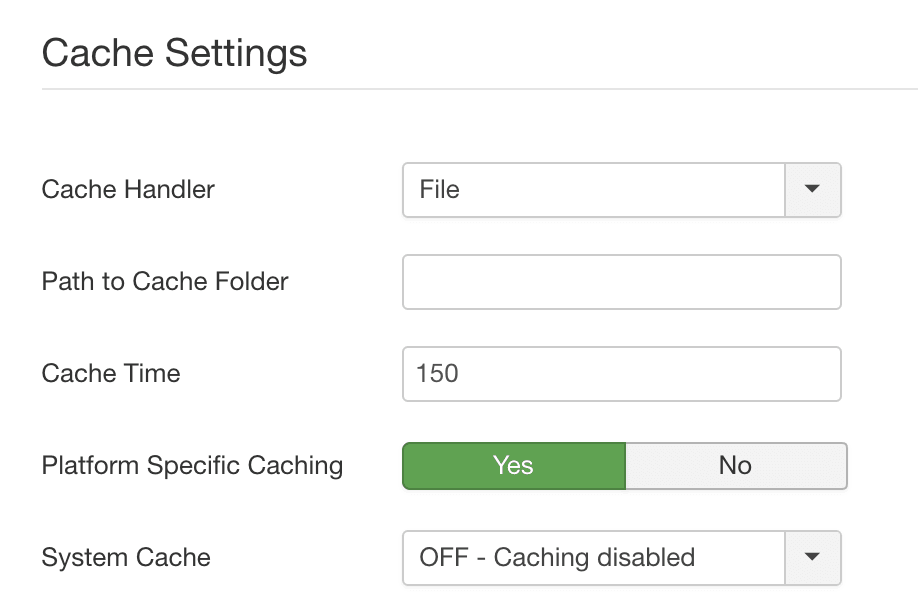Select the Cache Handler label
This screenshot has width=918, height=616.
127,190
